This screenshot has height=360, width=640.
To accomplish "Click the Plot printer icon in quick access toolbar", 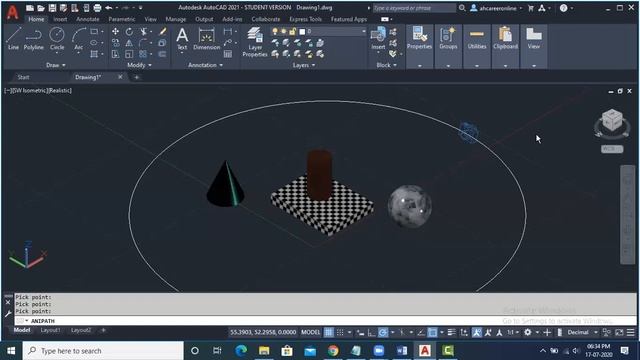I will 97,8.
